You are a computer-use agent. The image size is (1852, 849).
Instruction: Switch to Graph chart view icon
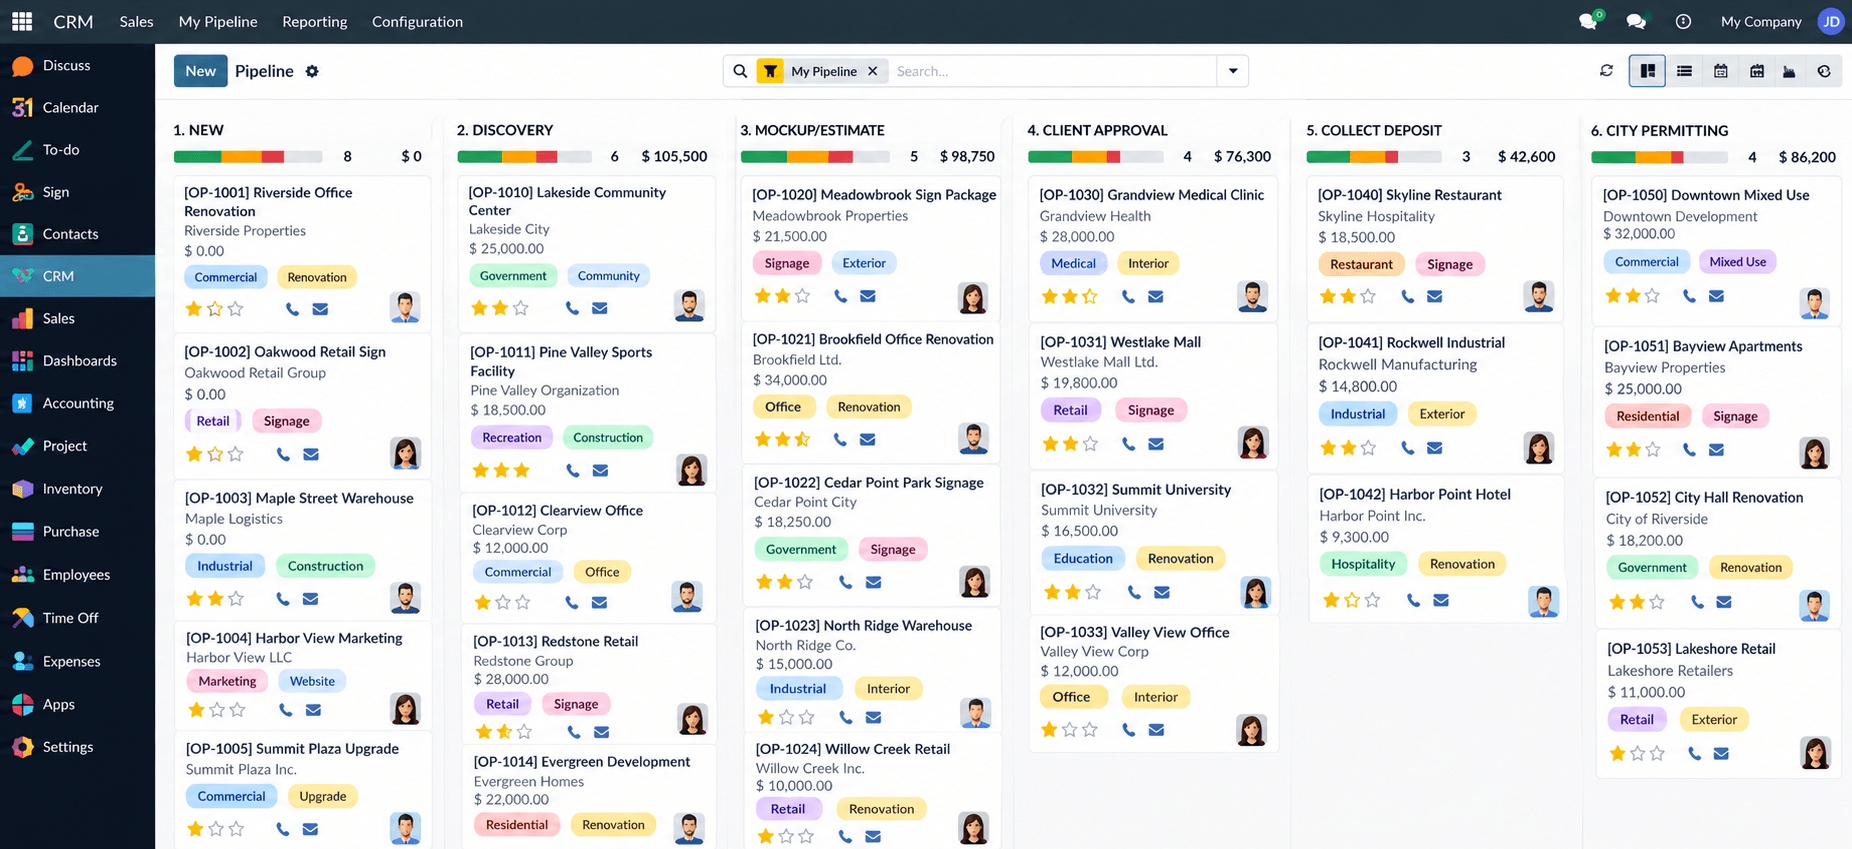point(1789,71)
